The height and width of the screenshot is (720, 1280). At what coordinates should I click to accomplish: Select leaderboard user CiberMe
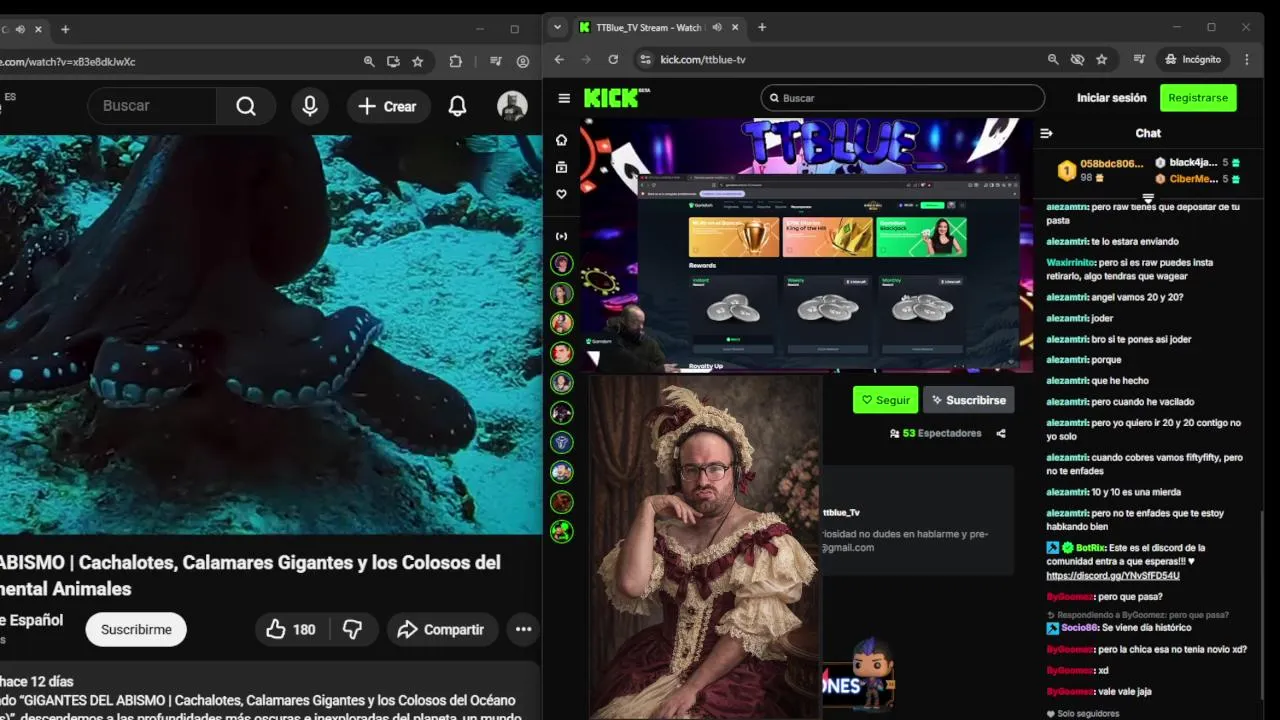pyautogui.click(x=1193, y=179)
